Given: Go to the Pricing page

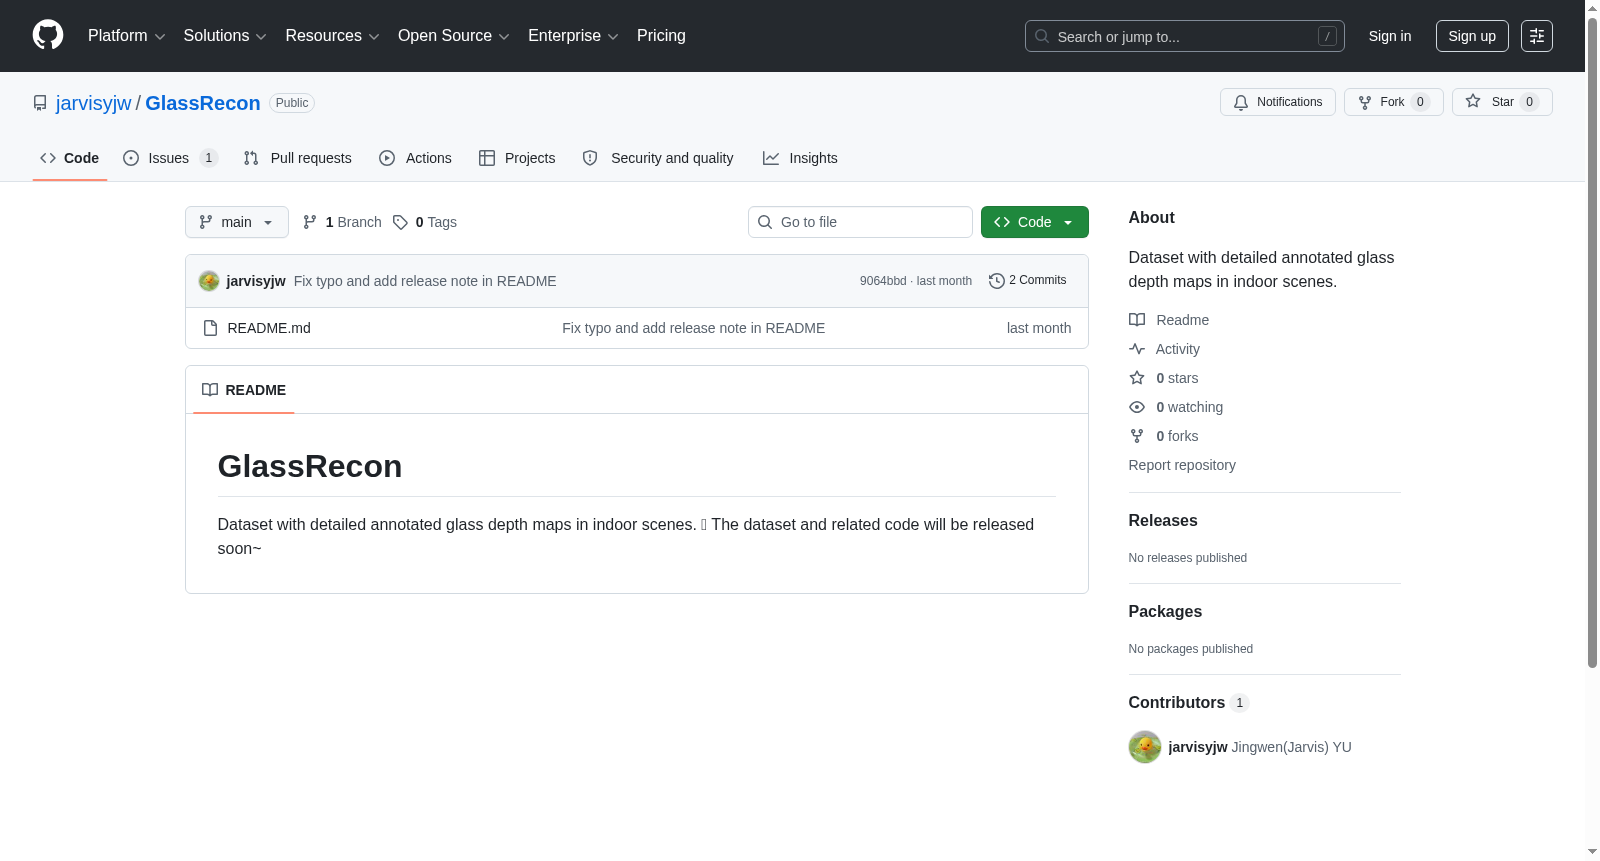Looking at the screenshot, I should pyautogui.click(x=661, y=36).
